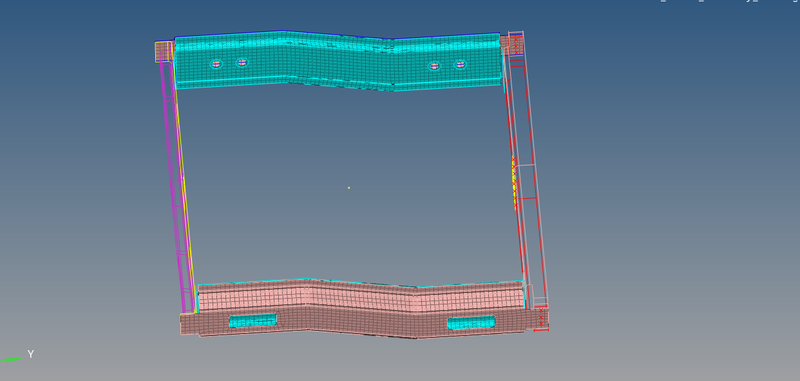
Task: Select the leftmost bolt hole on cyan beam
Action: pyautogui.click(x=216, y=64)
